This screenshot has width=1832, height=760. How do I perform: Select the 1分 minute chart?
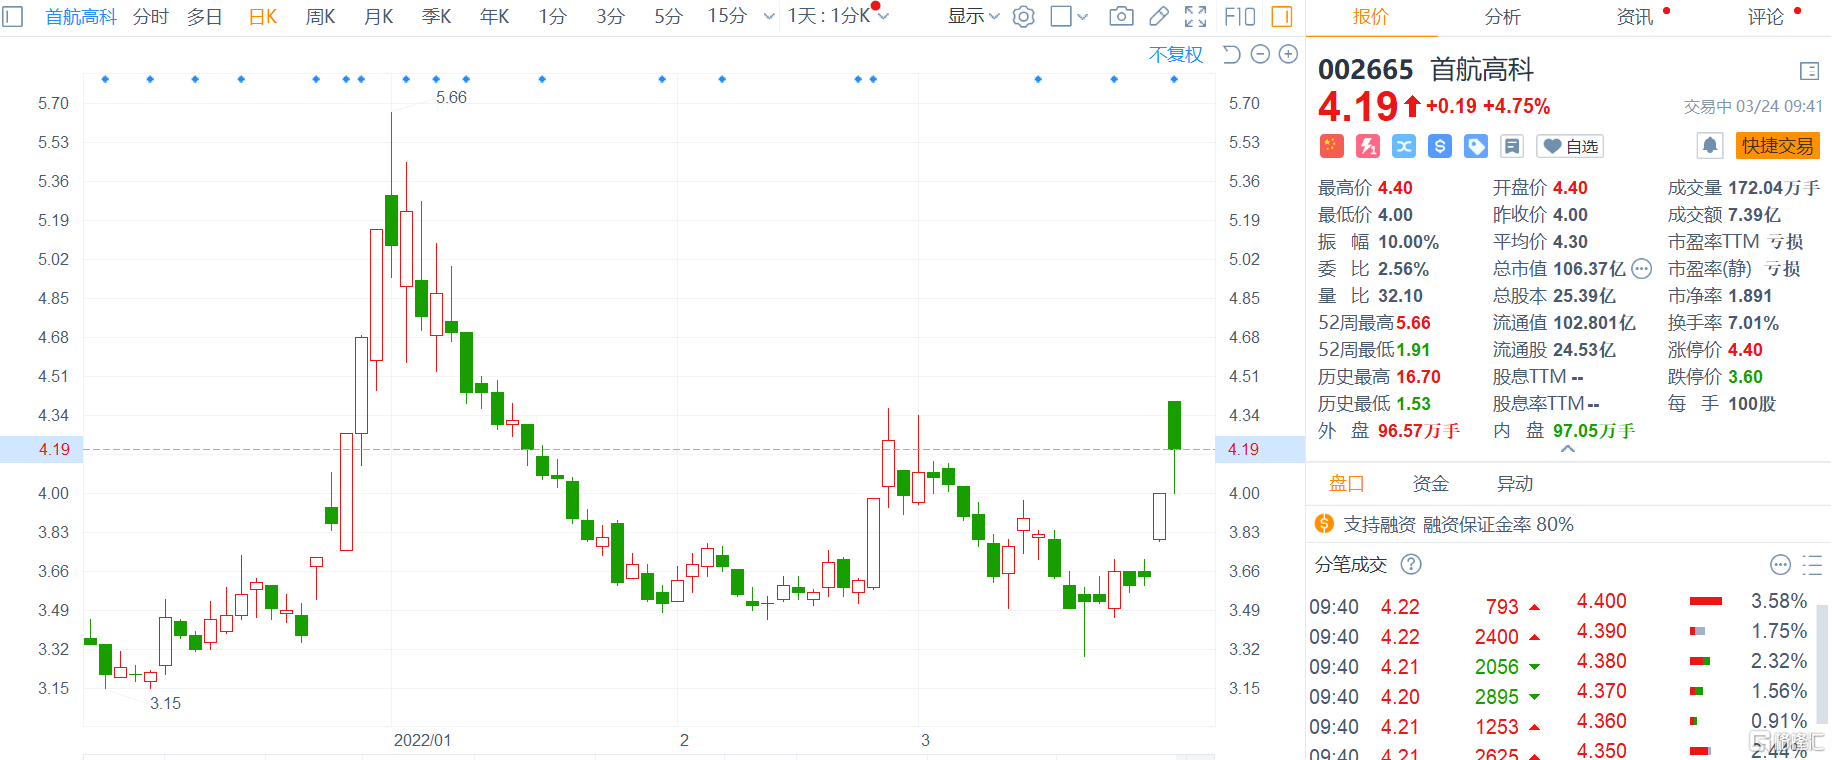(x=552, y=16)
